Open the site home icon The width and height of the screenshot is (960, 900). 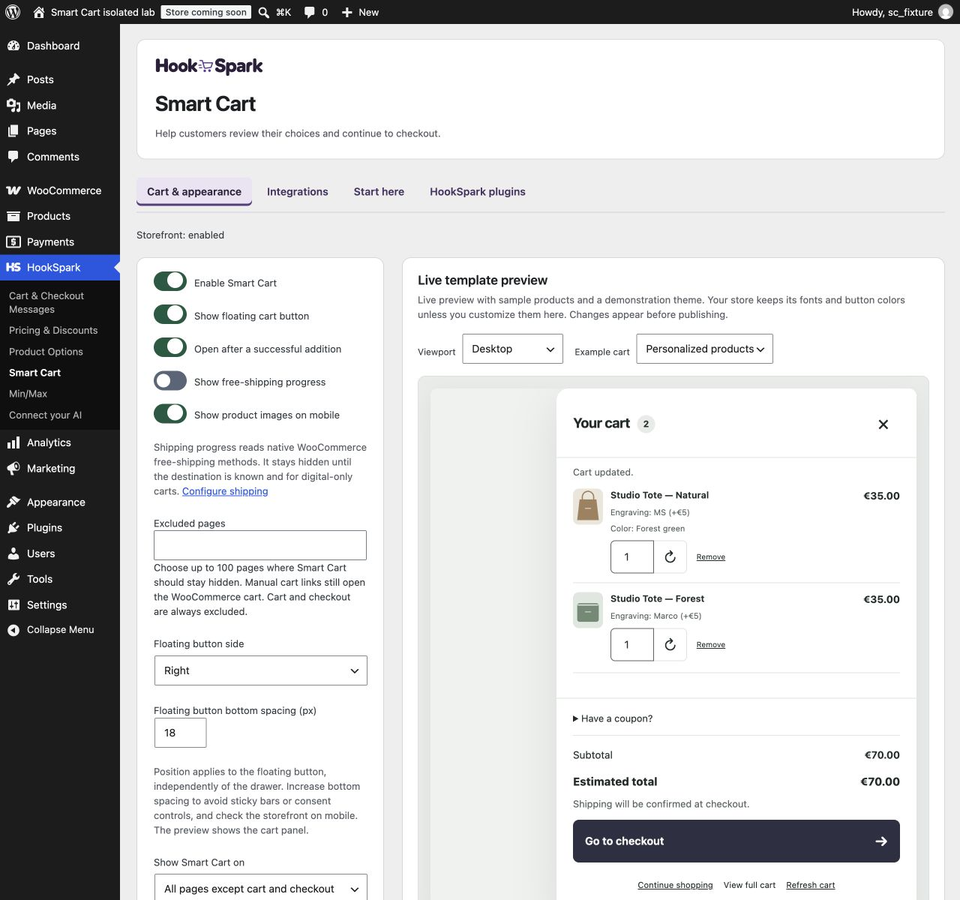(39, 12)
